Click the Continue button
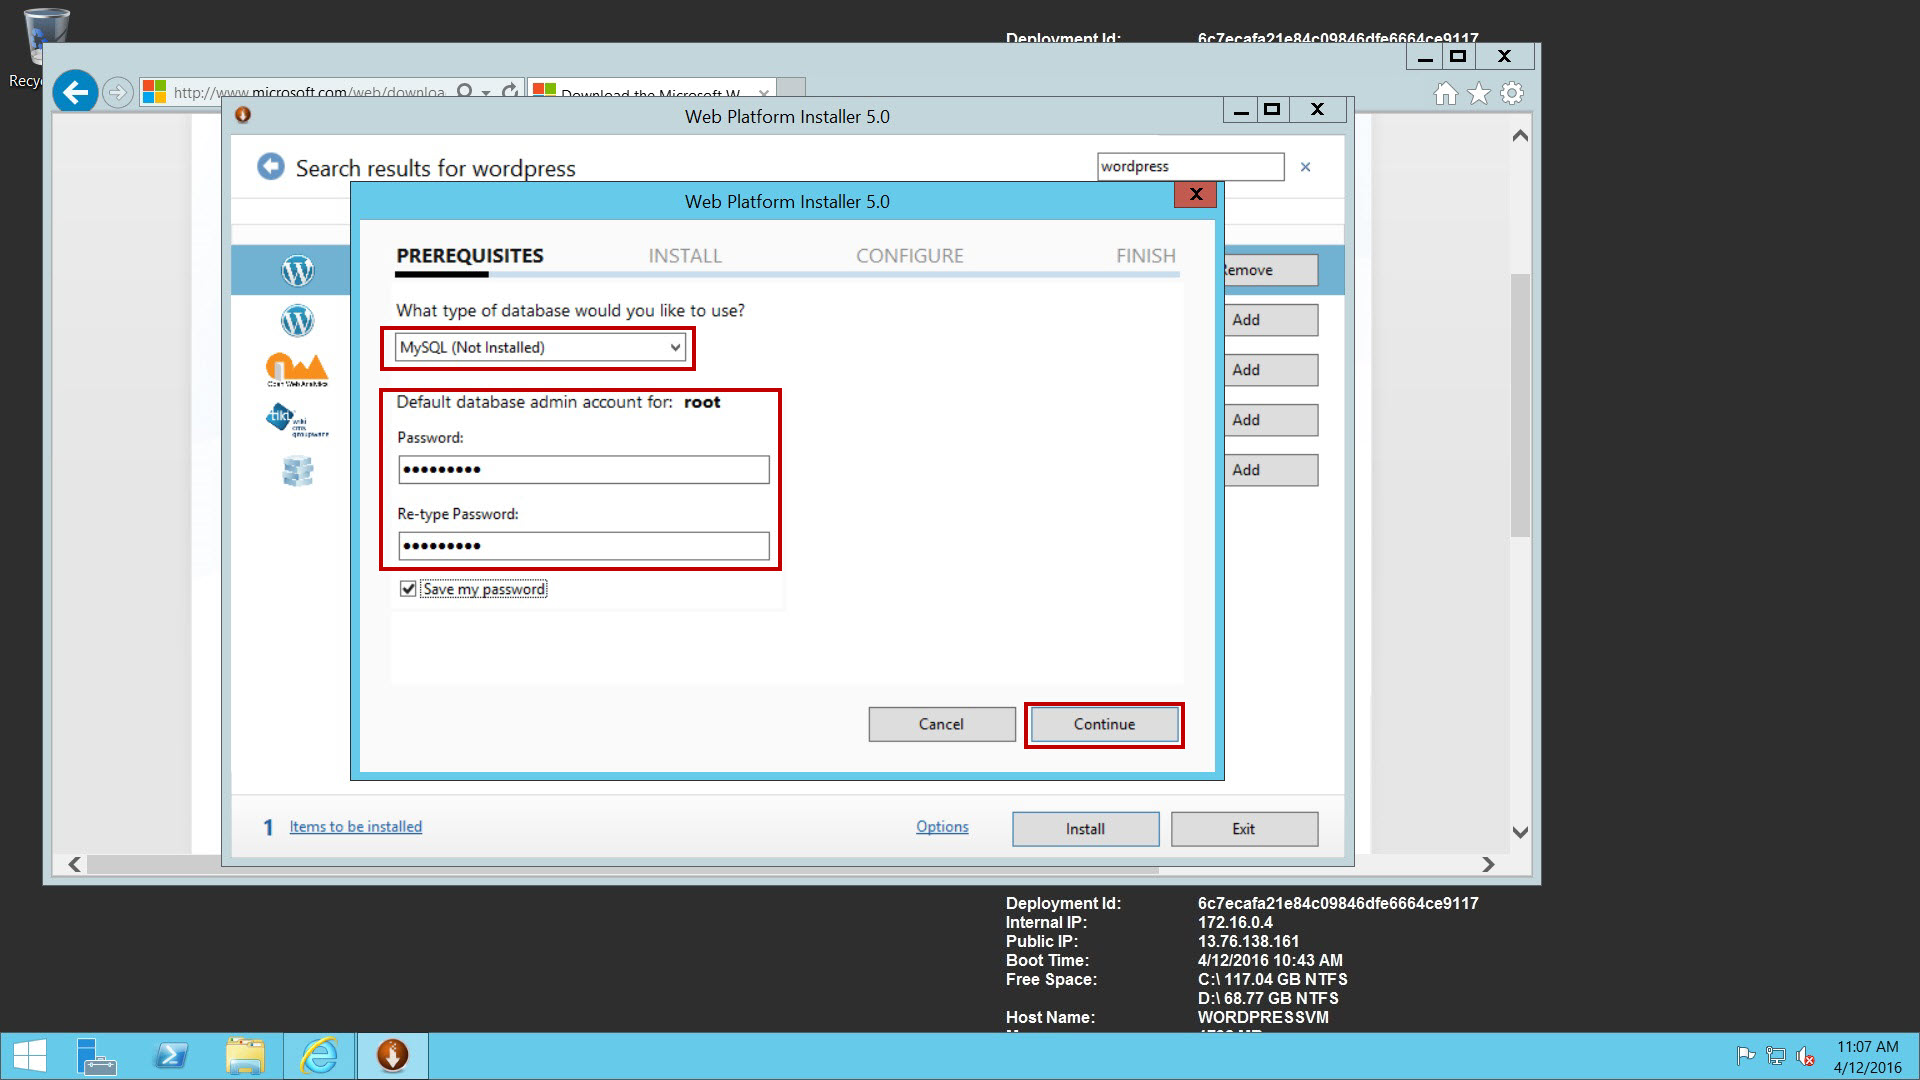The image size is (1920, 1080). (x=1104, y=724)
